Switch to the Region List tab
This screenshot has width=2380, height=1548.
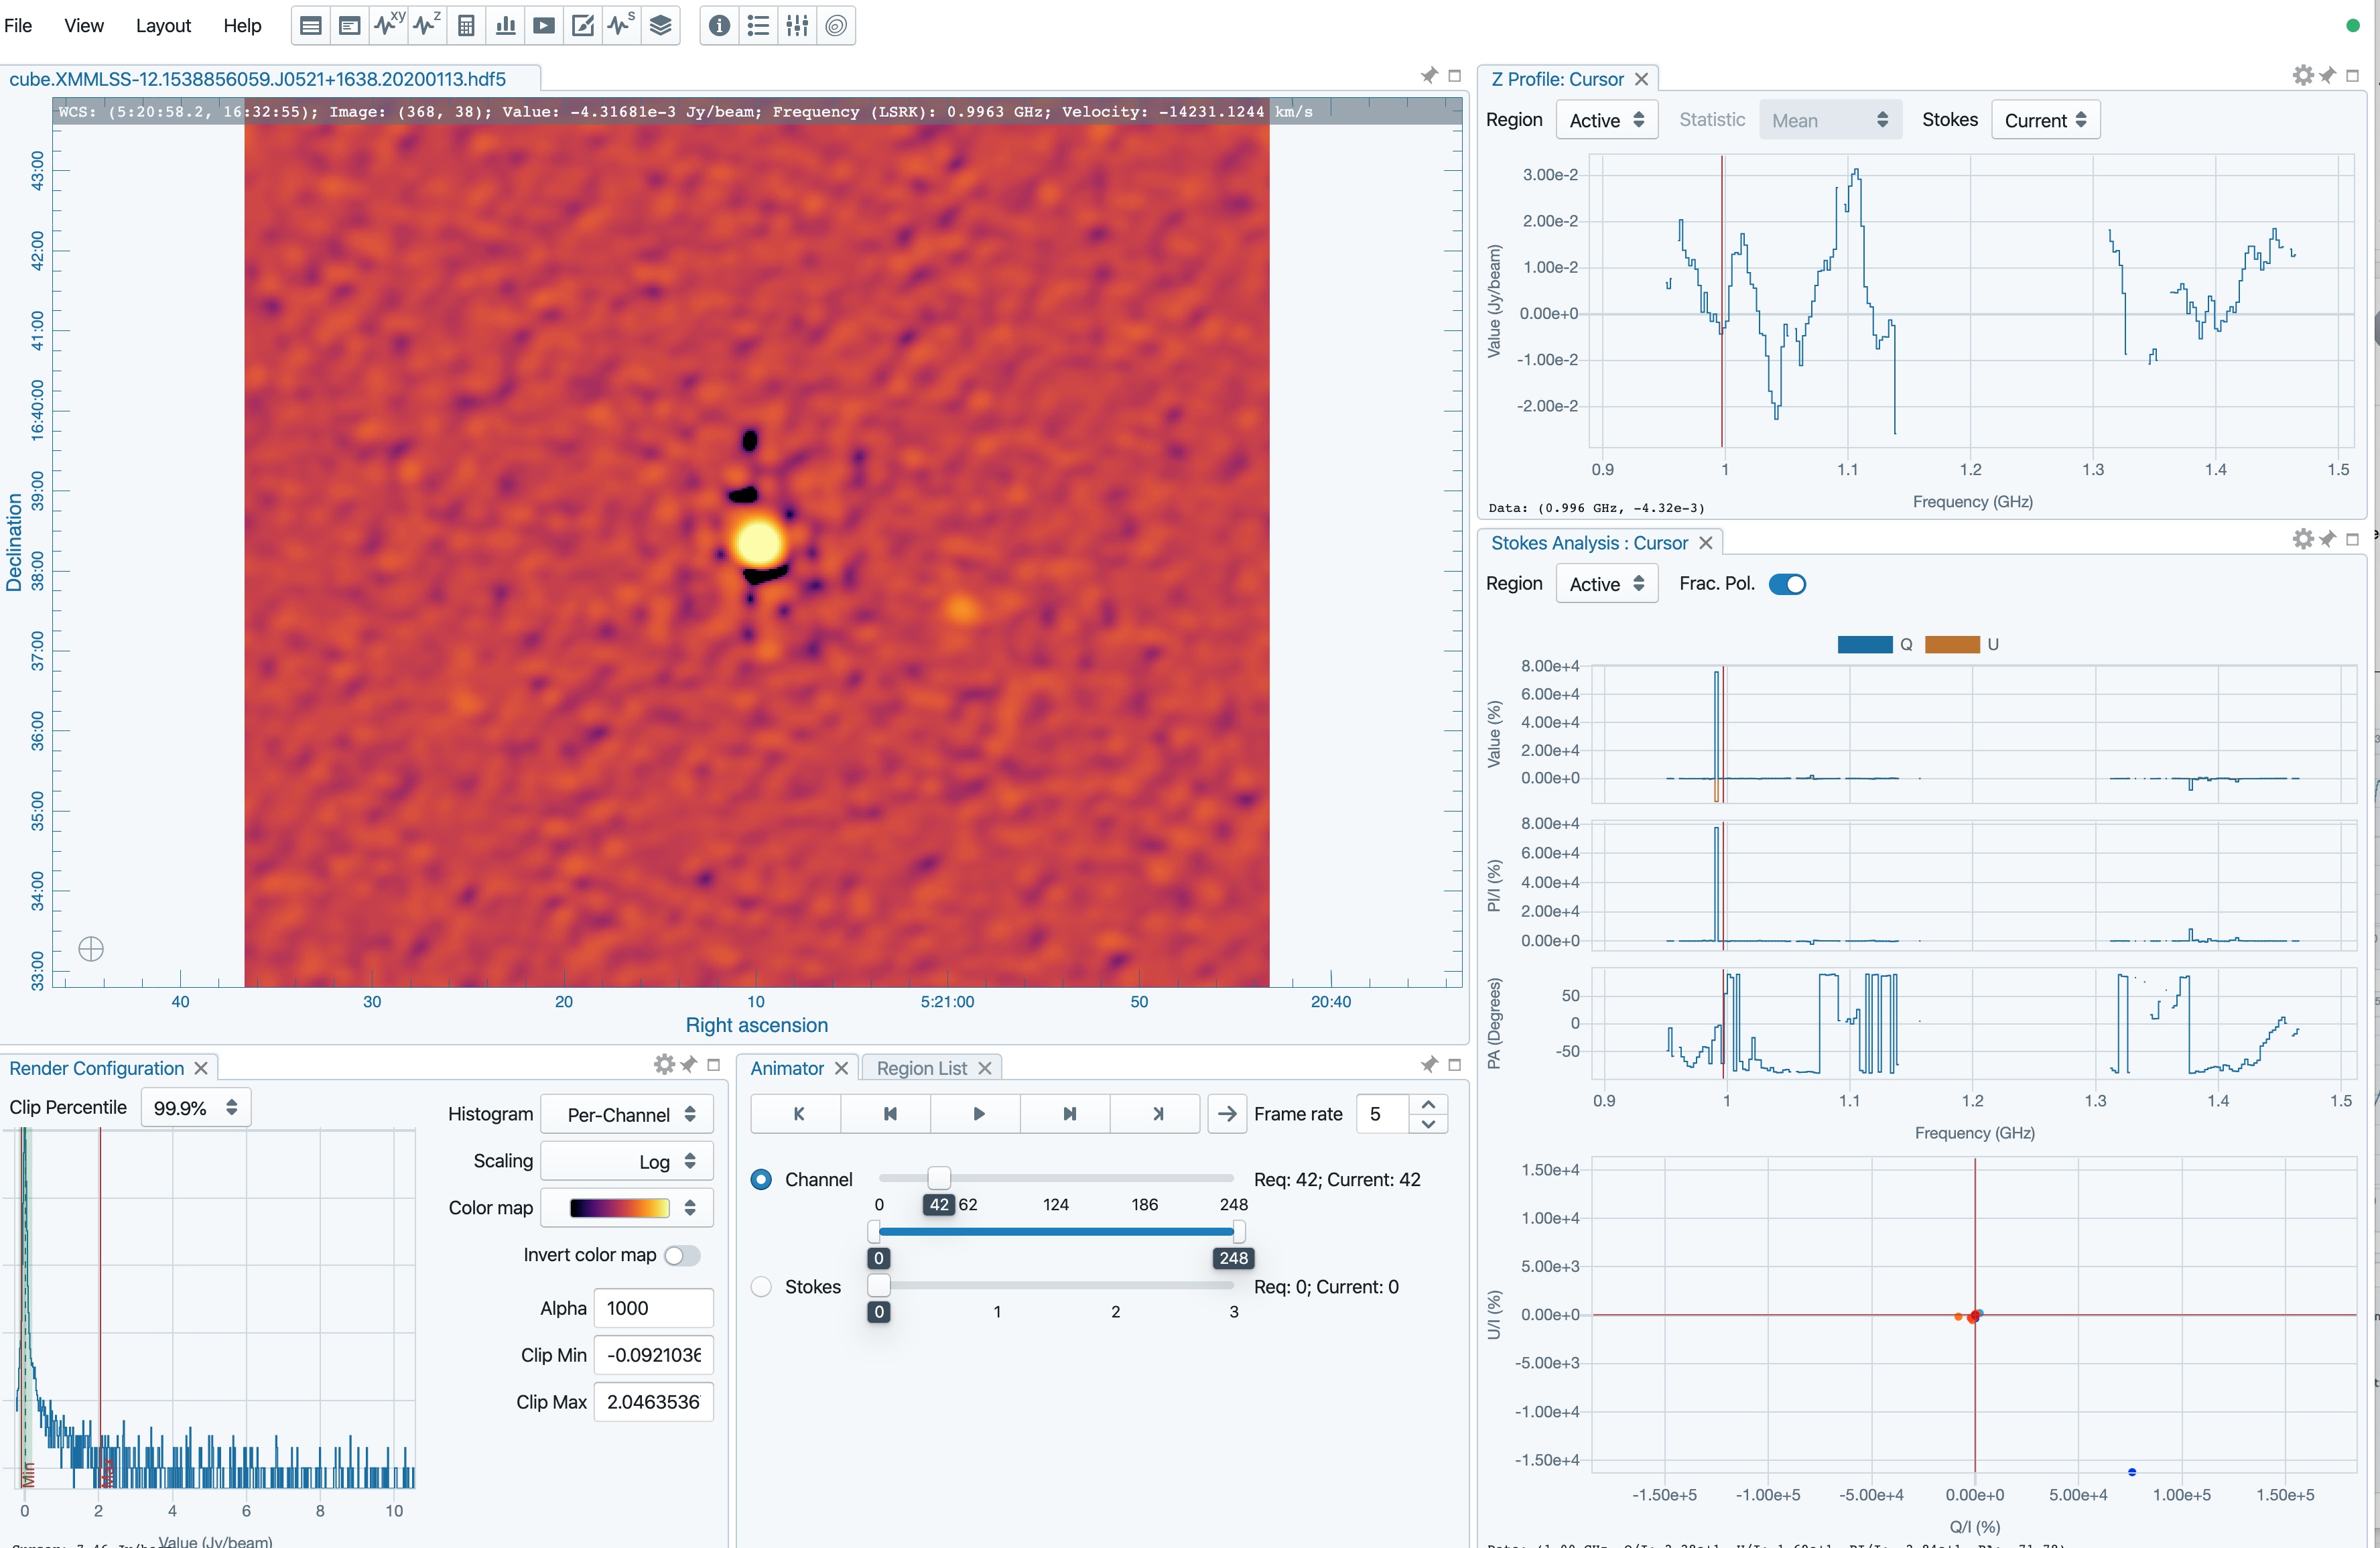(x=921, y=1068)
